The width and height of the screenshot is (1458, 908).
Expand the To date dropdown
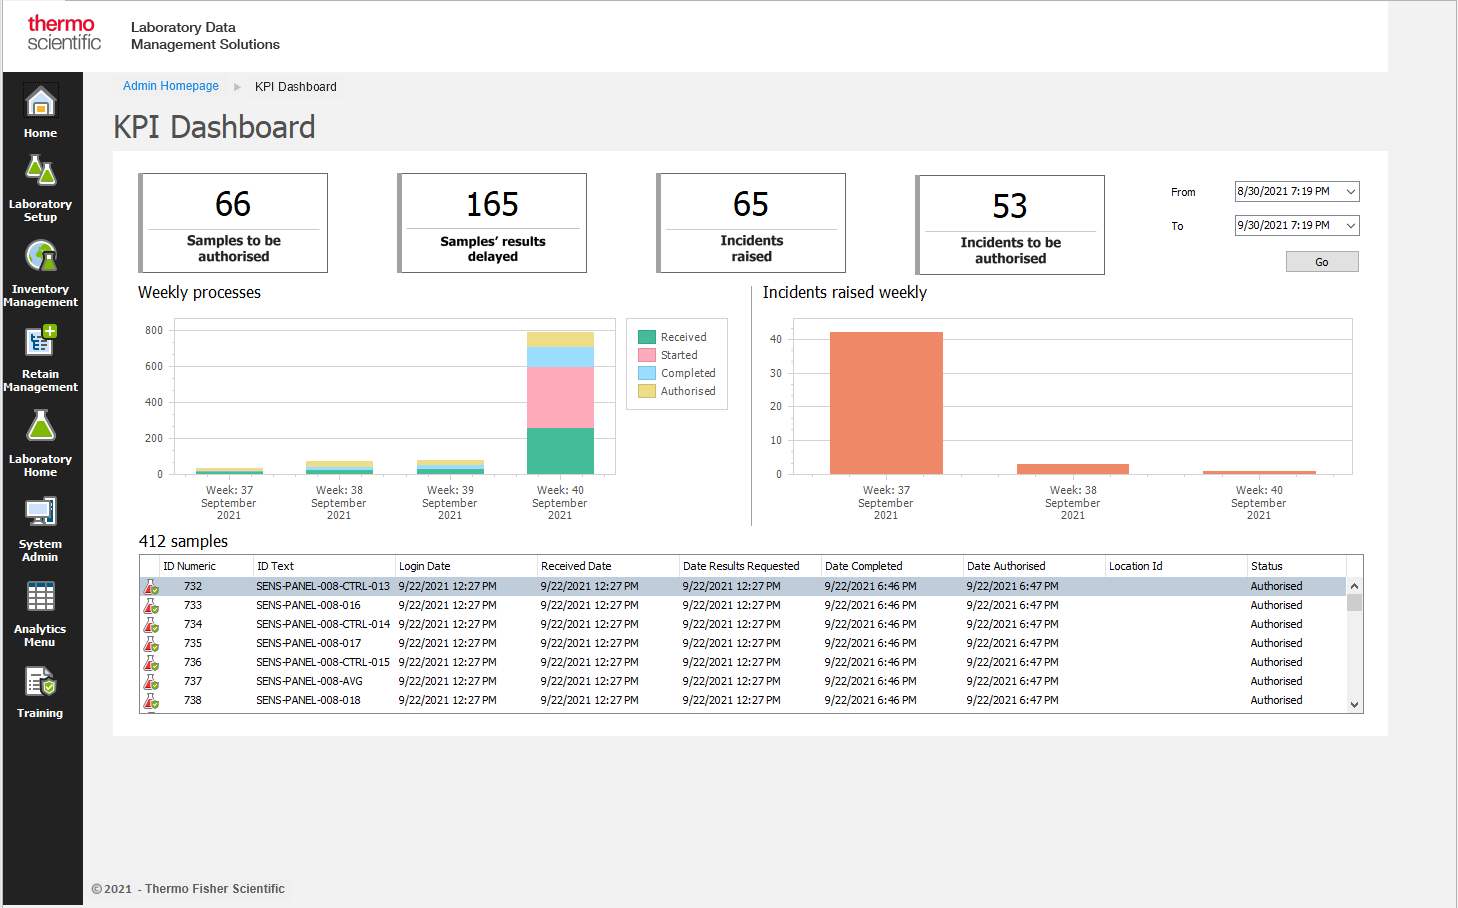click(x=1350, y=226)
